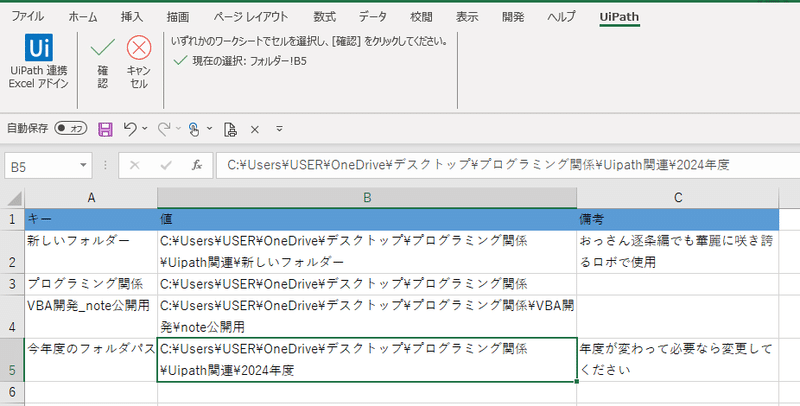This screenshot has height=406, width=800.
Task: Click into the formula bar path text
Action: click(x=478, y=165)
